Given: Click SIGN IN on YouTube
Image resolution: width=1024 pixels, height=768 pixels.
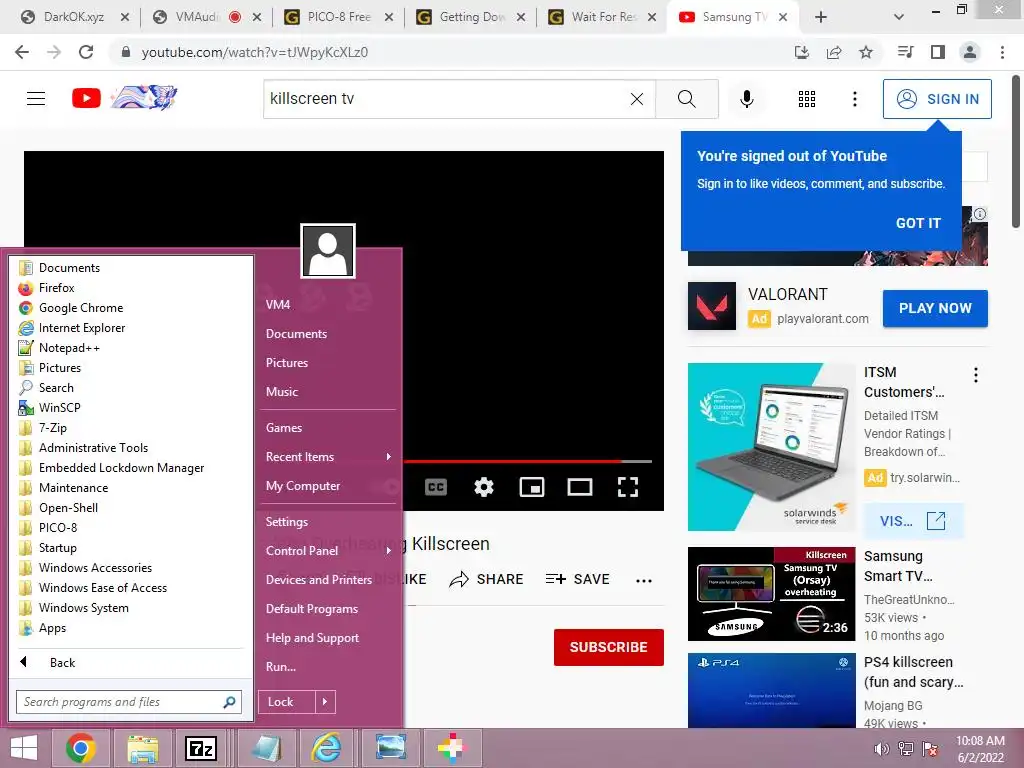Looking at the screenshot, I should tap(937, 99).
